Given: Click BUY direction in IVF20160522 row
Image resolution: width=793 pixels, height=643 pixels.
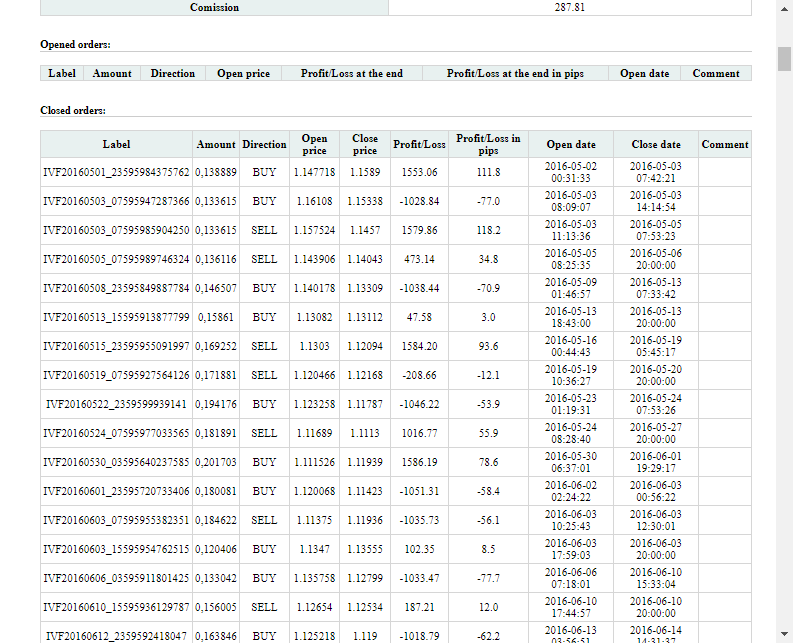Looking at the screenshot, I should pyautogui.click(x=264, y=404).
